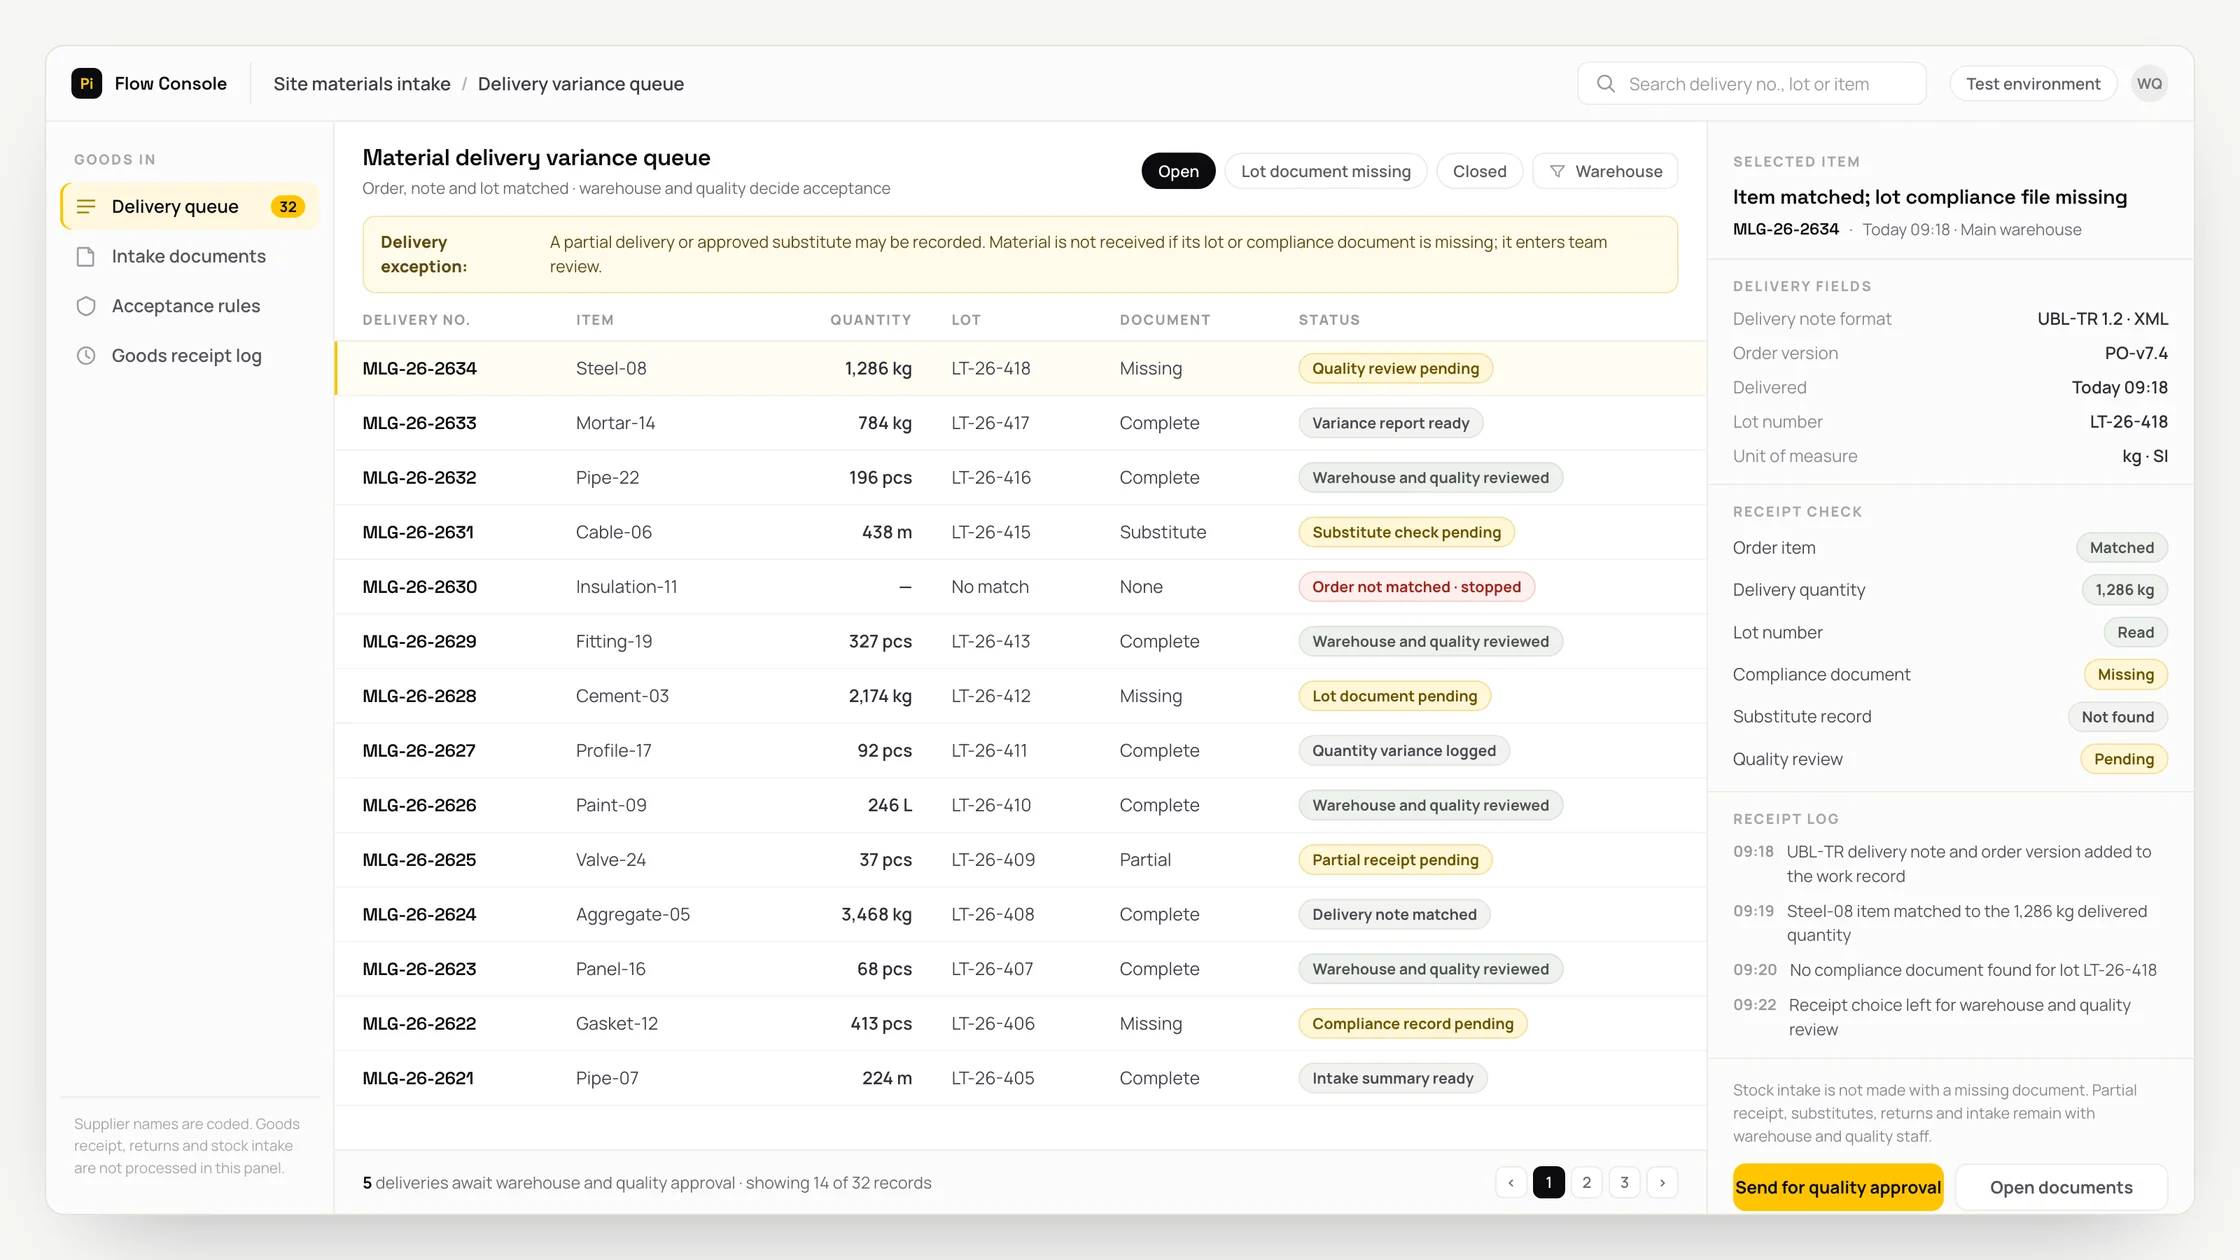Click UBL-TR 1.2 · XML format value
Viewport: 2240px width, 1260px height.
point(2102,319)
